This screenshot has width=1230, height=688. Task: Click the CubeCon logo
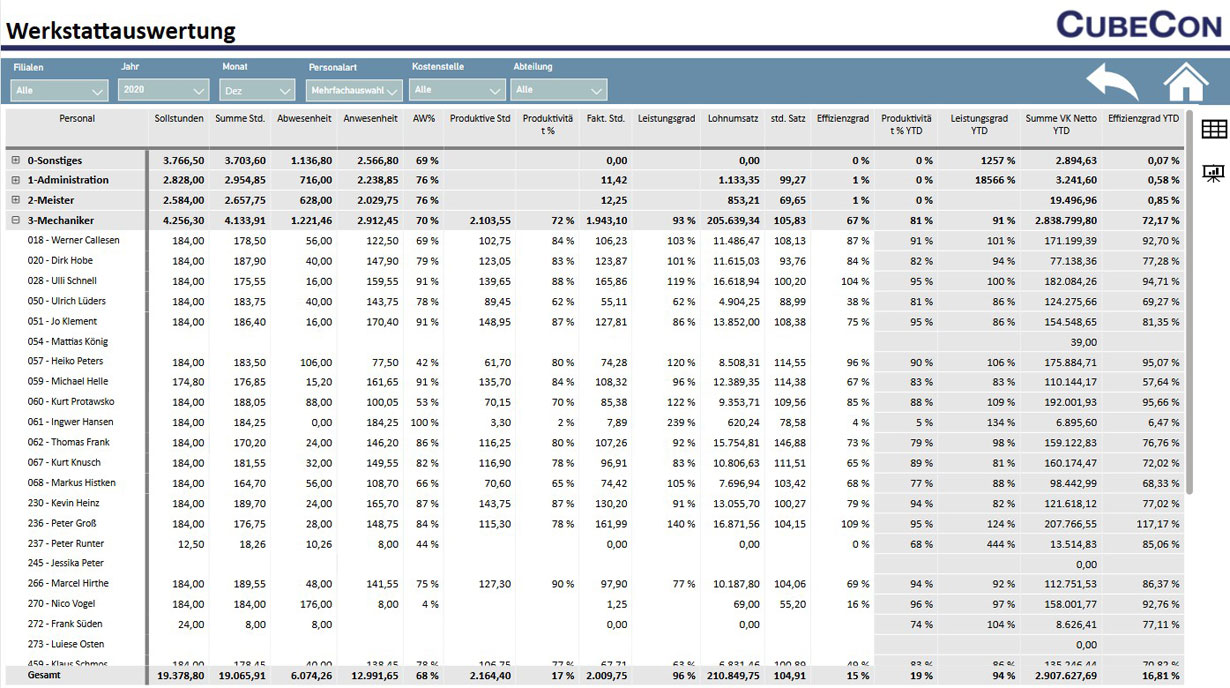(x=1138, y=24)
